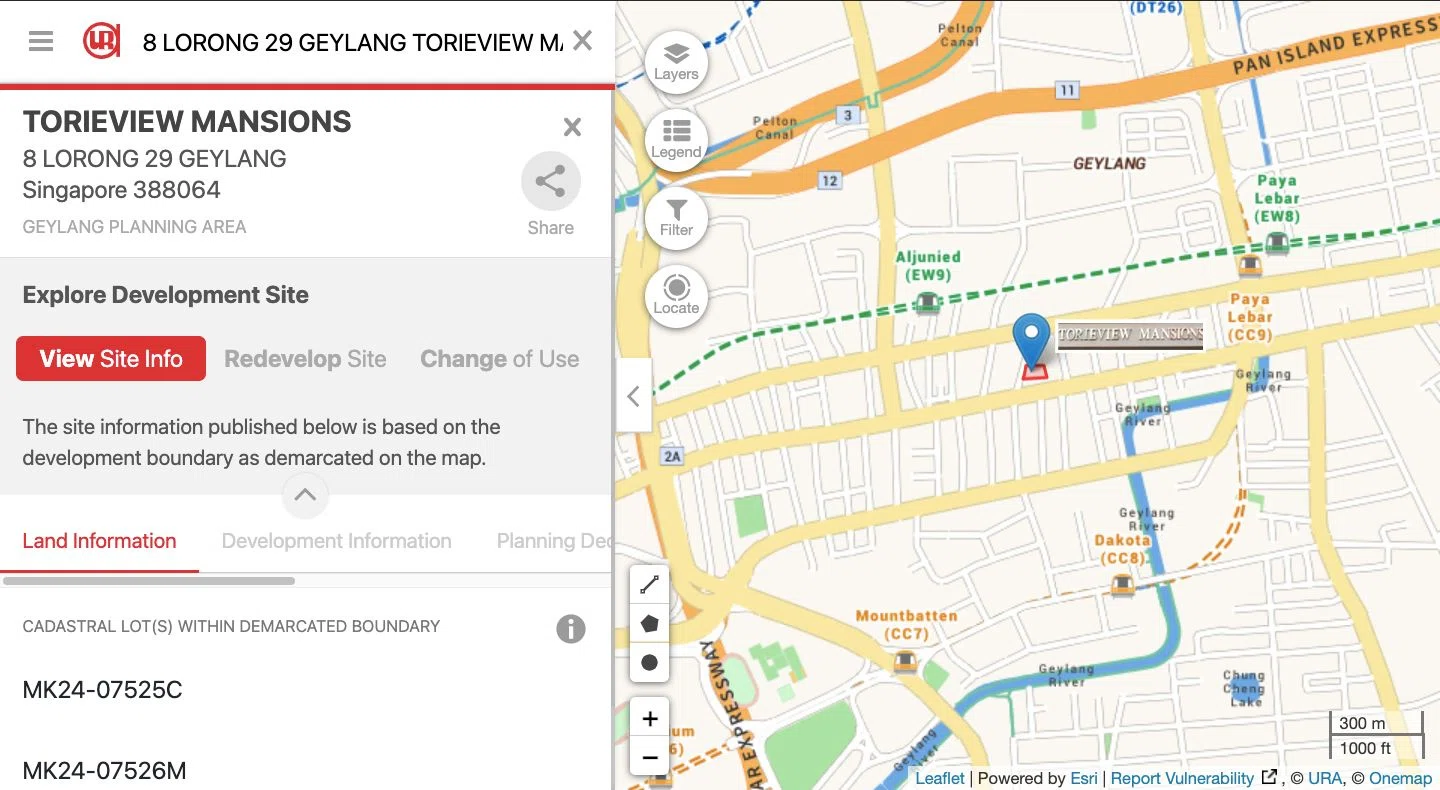This screenshot has width=1440, height=790.
Task: Select the circle draw tool
Action: 650,662
